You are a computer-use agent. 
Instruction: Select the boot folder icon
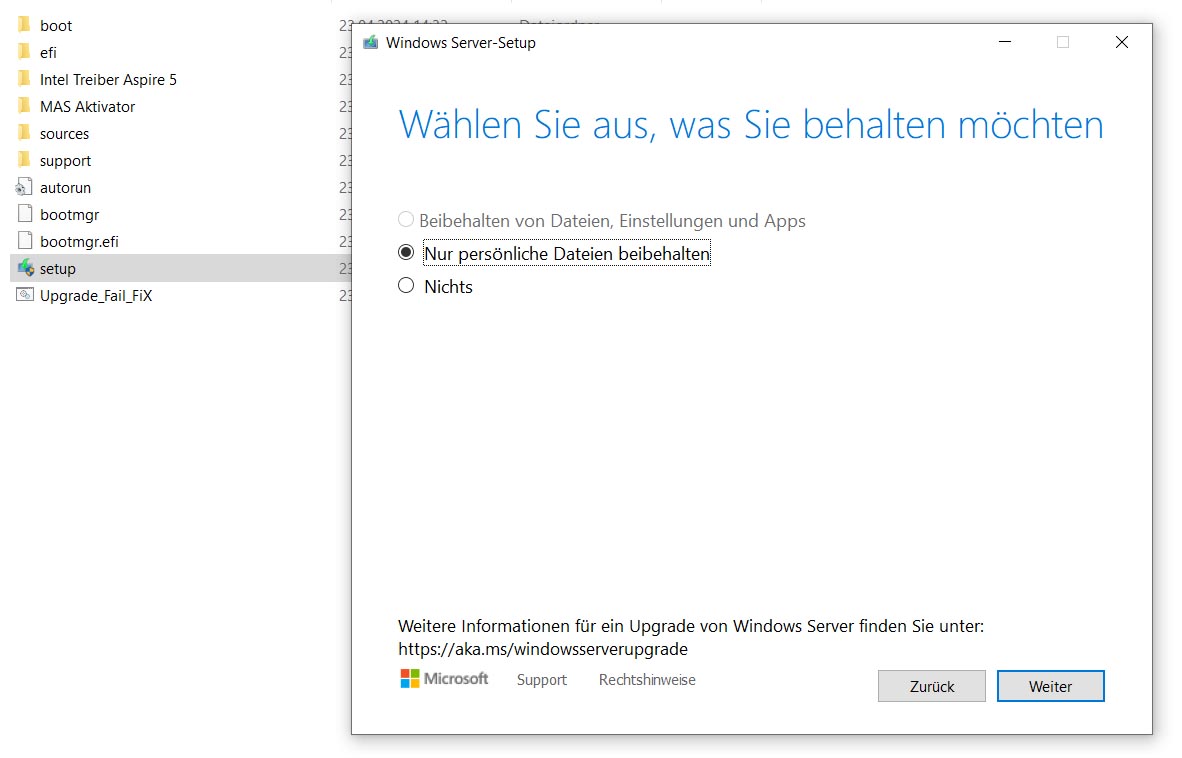point(24,25)
